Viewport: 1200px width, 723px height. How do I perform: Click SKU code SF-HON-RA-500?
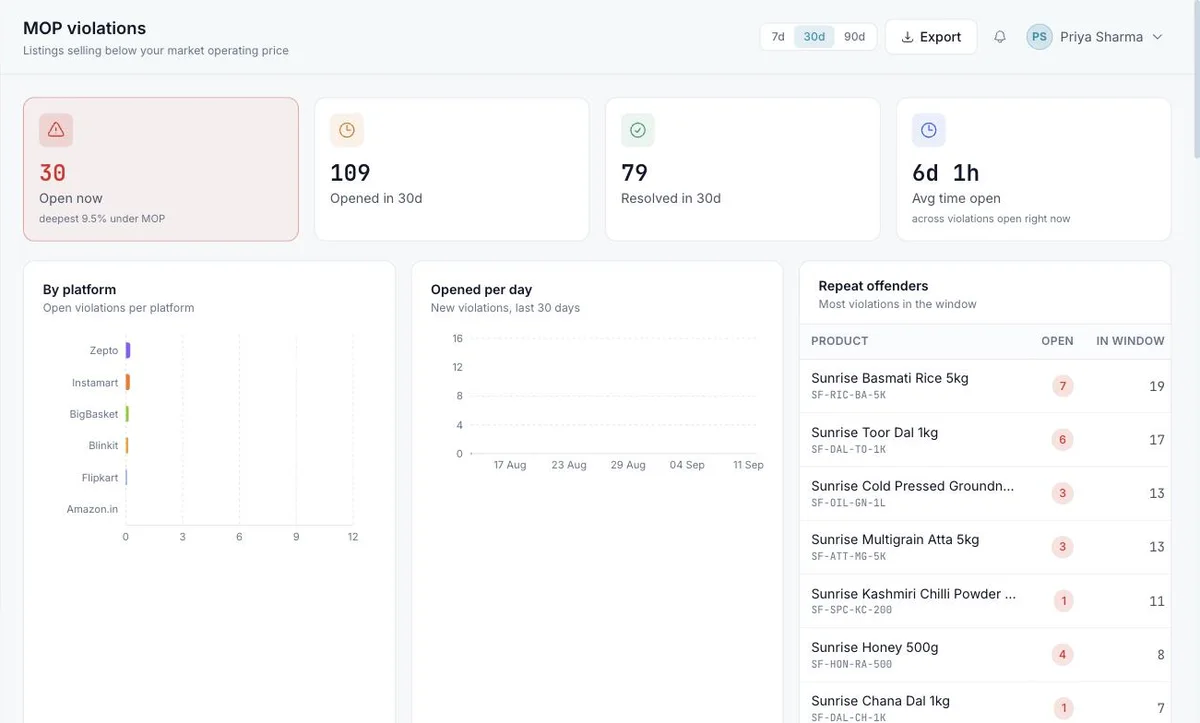[x=852, y=664]
